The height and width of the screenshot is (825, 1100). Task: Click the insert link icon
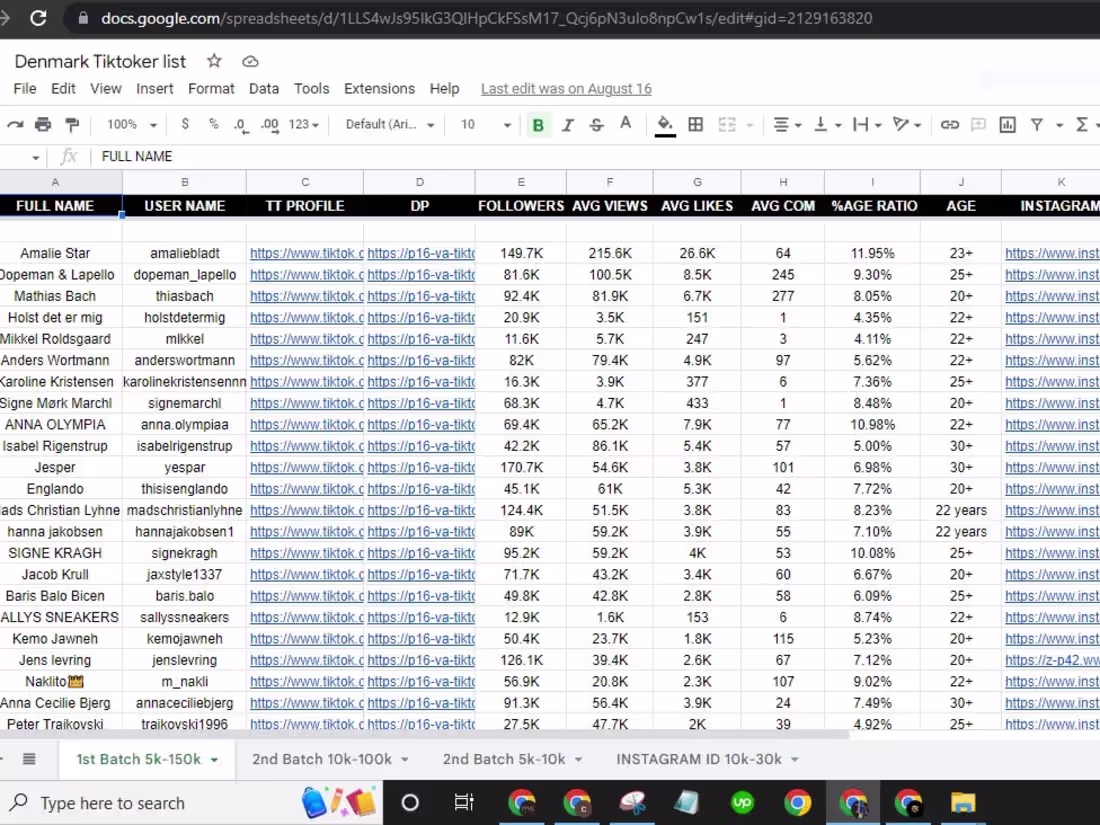[949, 125]
